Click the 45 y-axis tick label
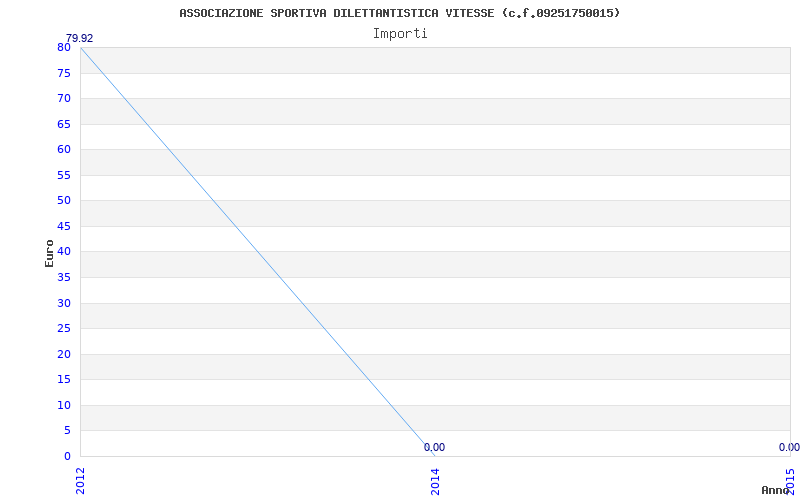The image size is (800, 500). [64, 226]
